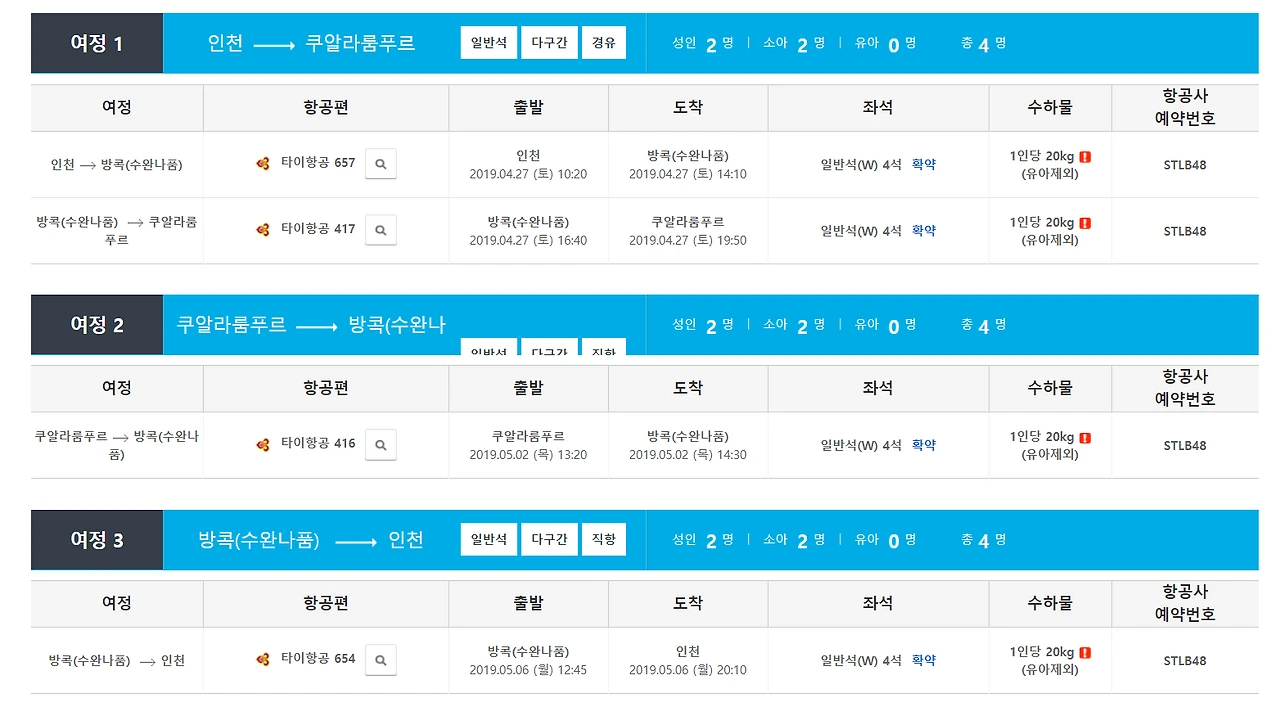Click 직항 button in itinerary 3 header

click(604, 540)
